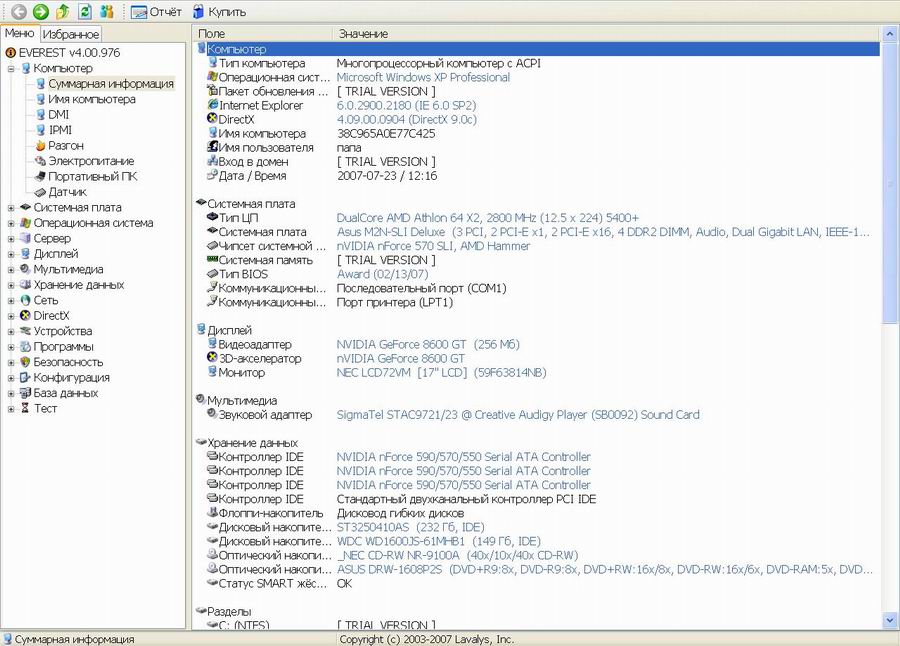Select the Меню tab

point(20,33)
